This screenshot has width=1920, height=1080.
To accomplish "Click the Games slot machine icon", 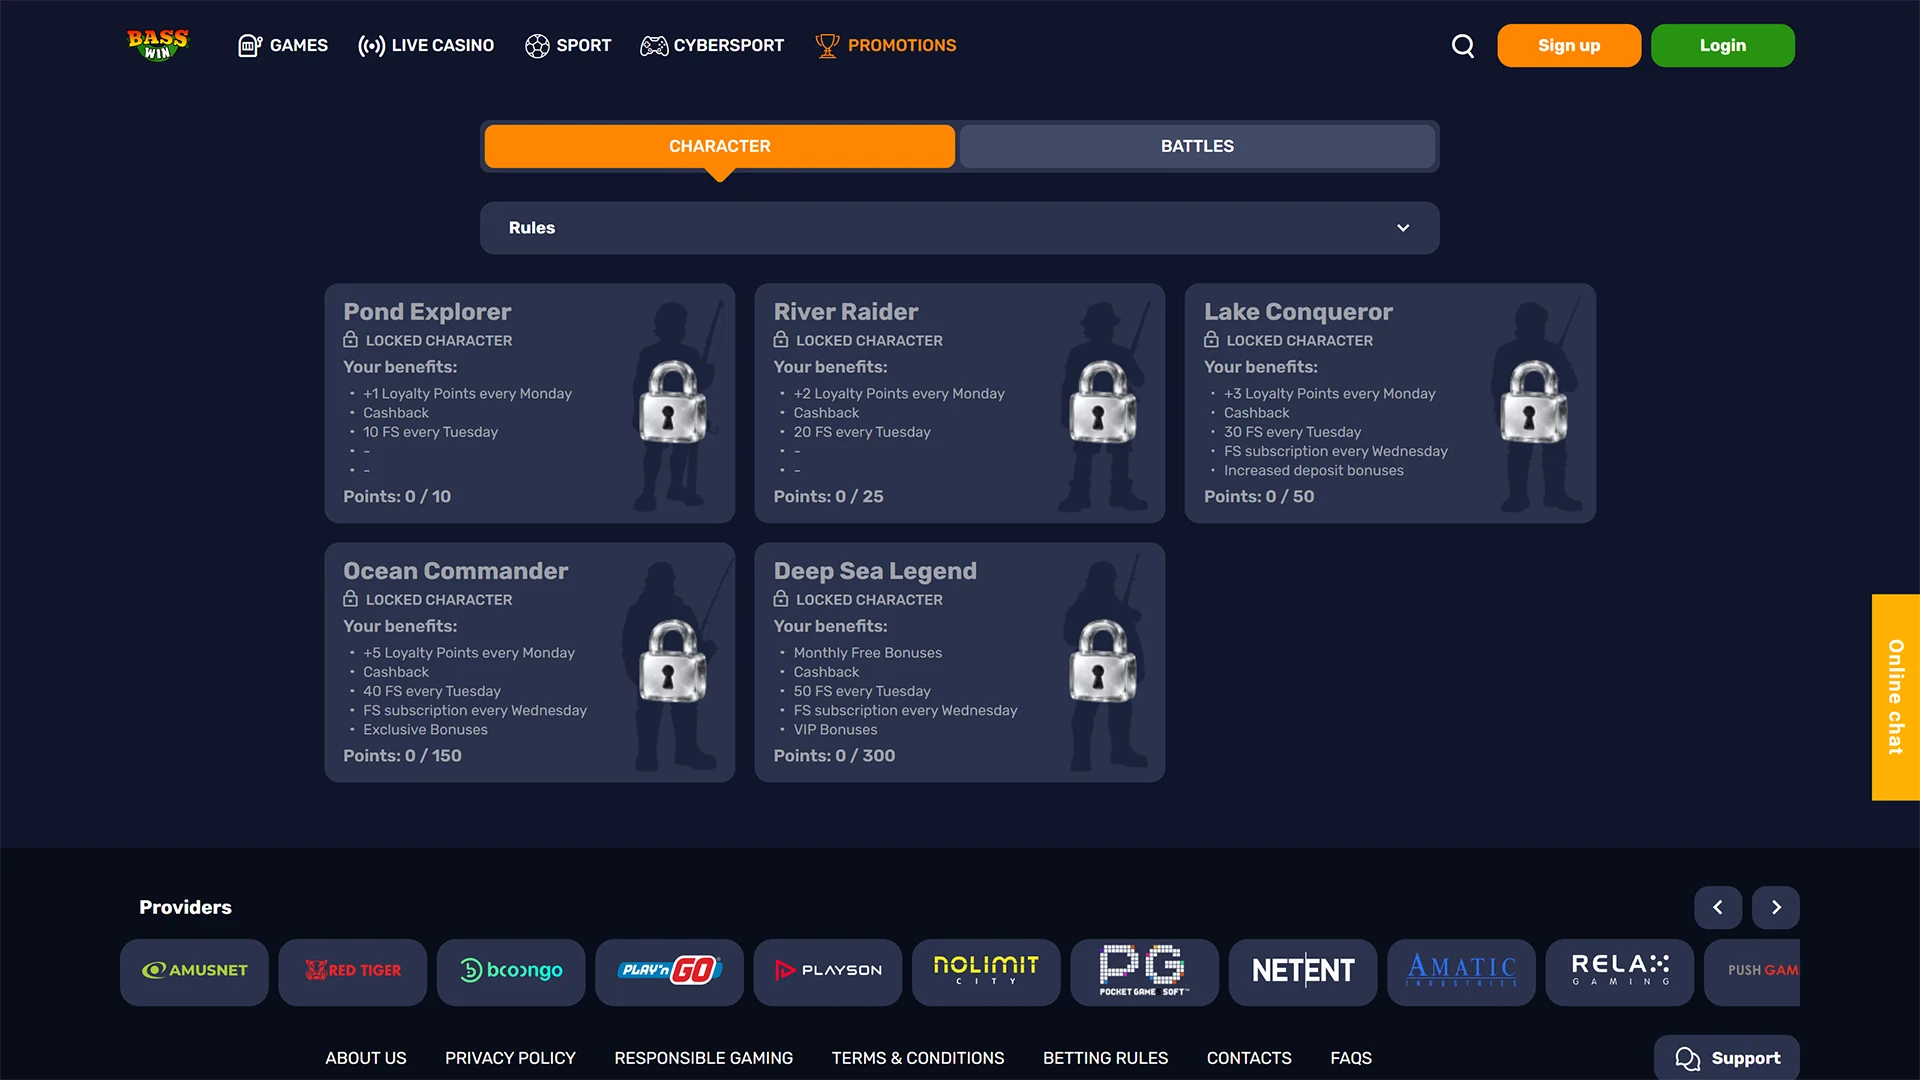I will pyautogui.click(x=250, y=46).
